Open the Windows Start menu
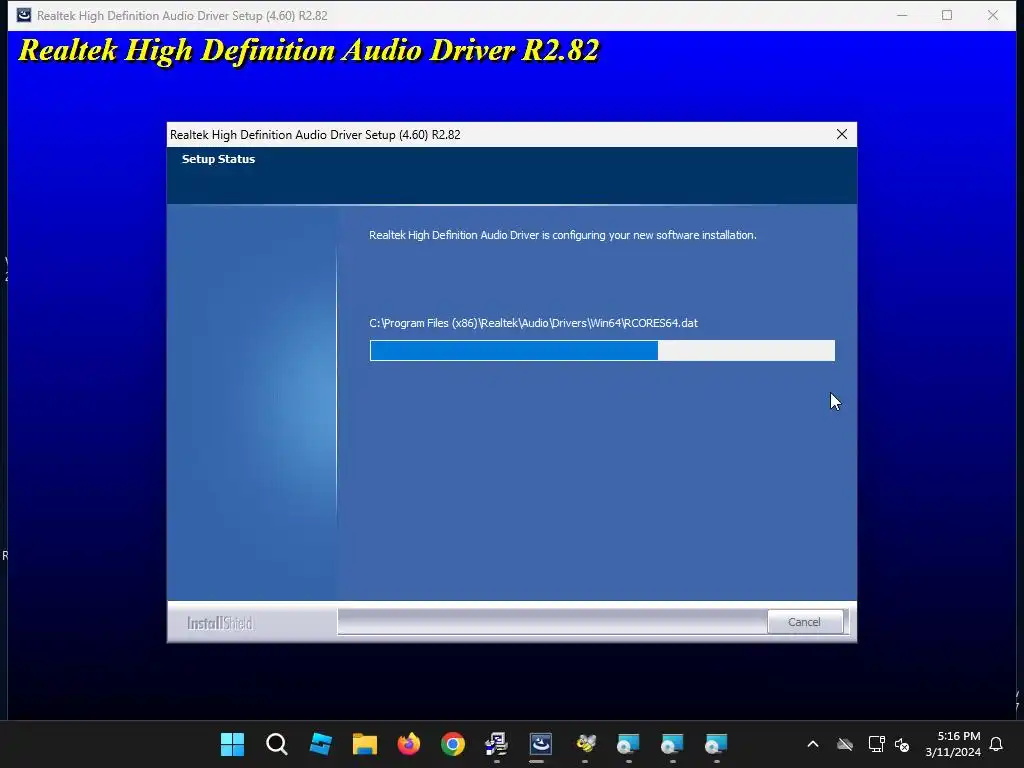 pyautogui.click(x=232, y=744)
